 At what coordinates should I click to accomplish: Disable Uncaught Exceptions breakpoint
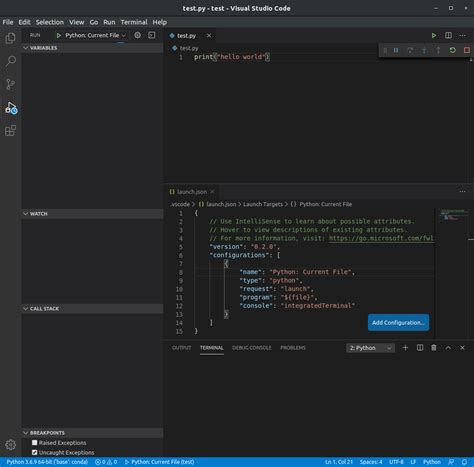pyautogui.click(x=34, y=452)
